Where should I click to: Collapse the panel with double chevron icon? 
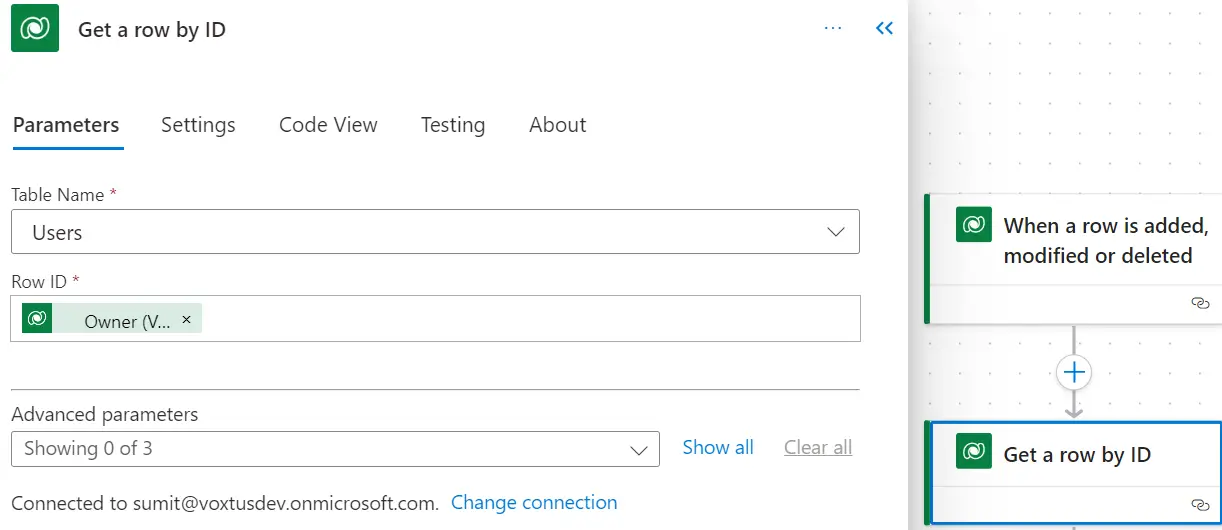click(x=884, y=29)
